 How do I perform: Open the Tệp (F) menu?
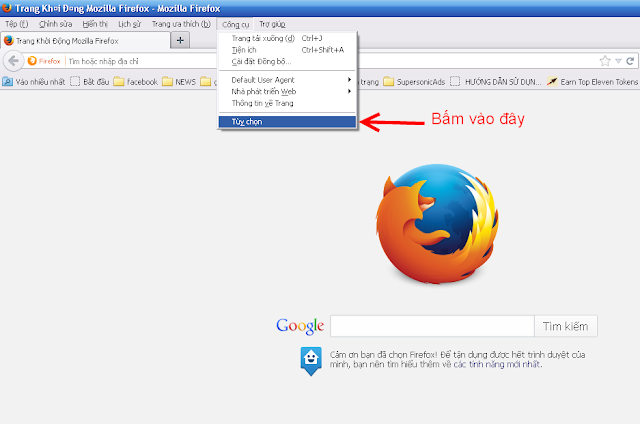point(16,24)
